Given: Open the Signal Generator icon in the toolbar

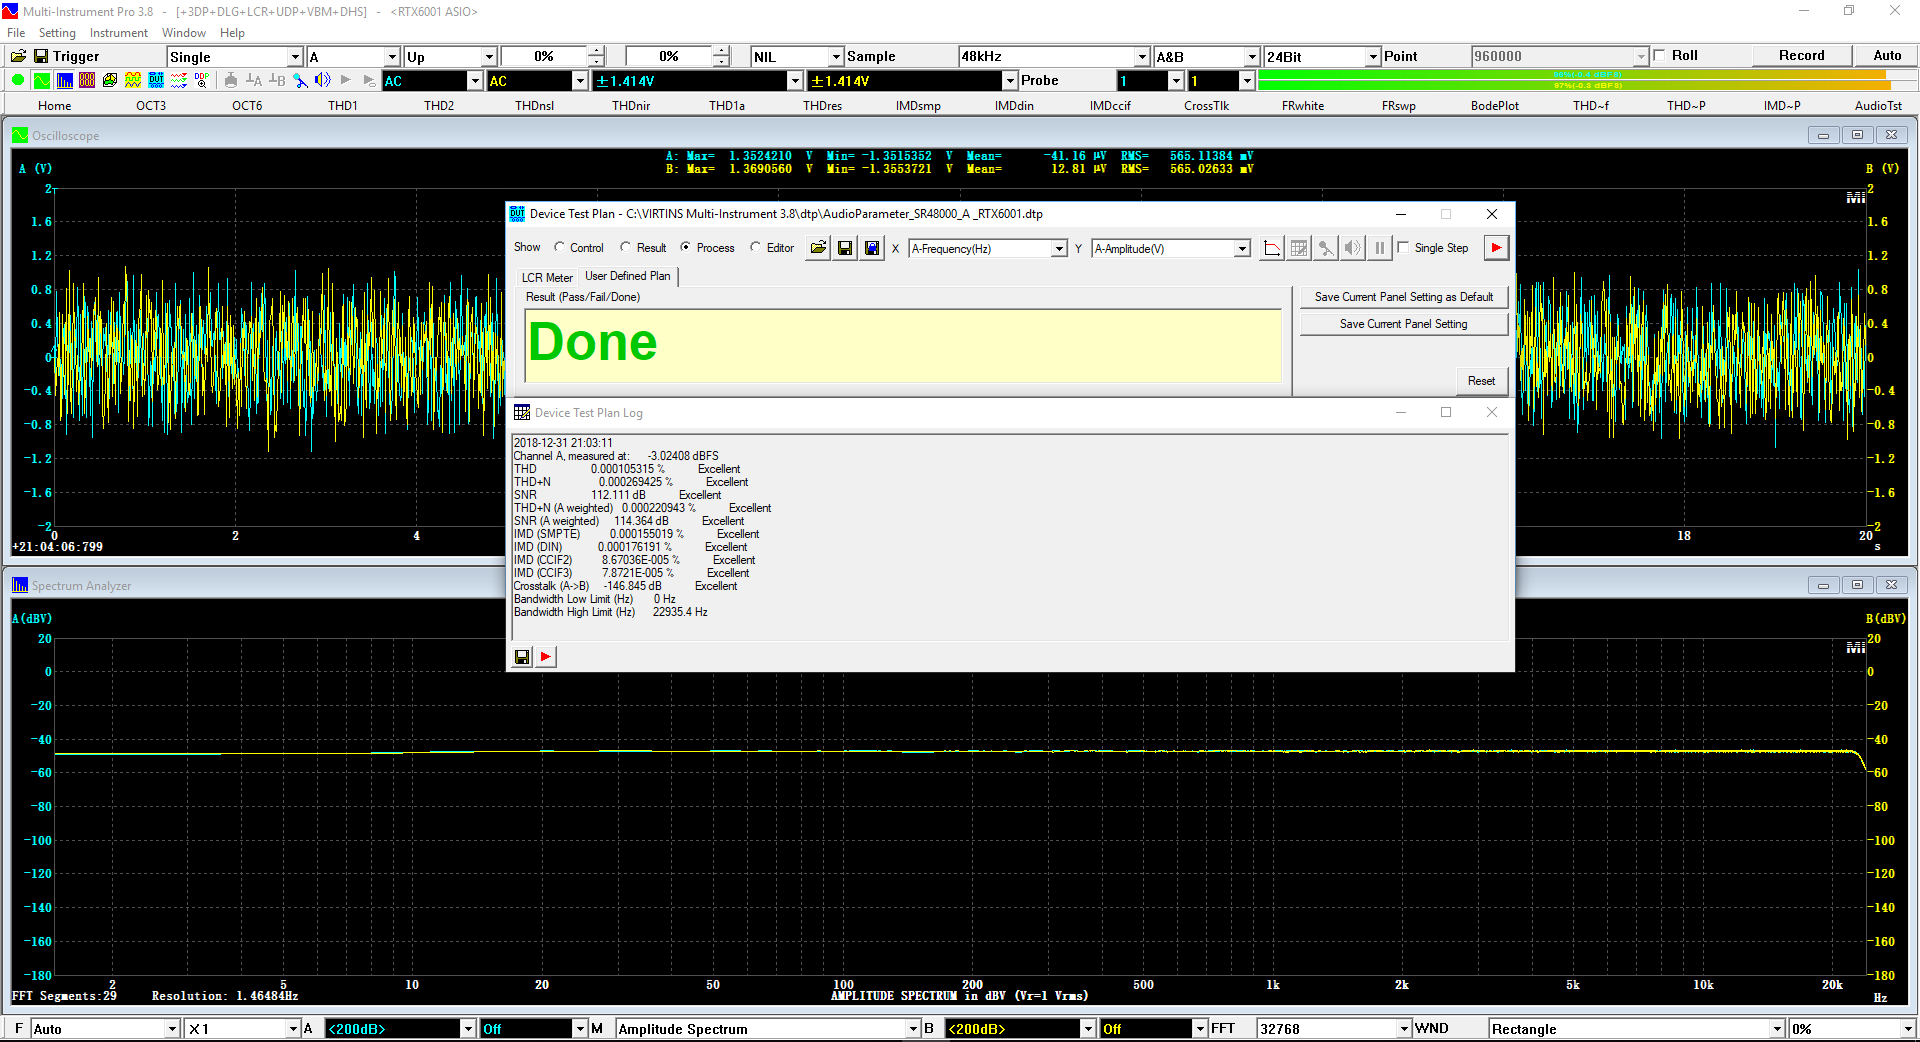Looking at the screenshot, I should pos(133,80).
